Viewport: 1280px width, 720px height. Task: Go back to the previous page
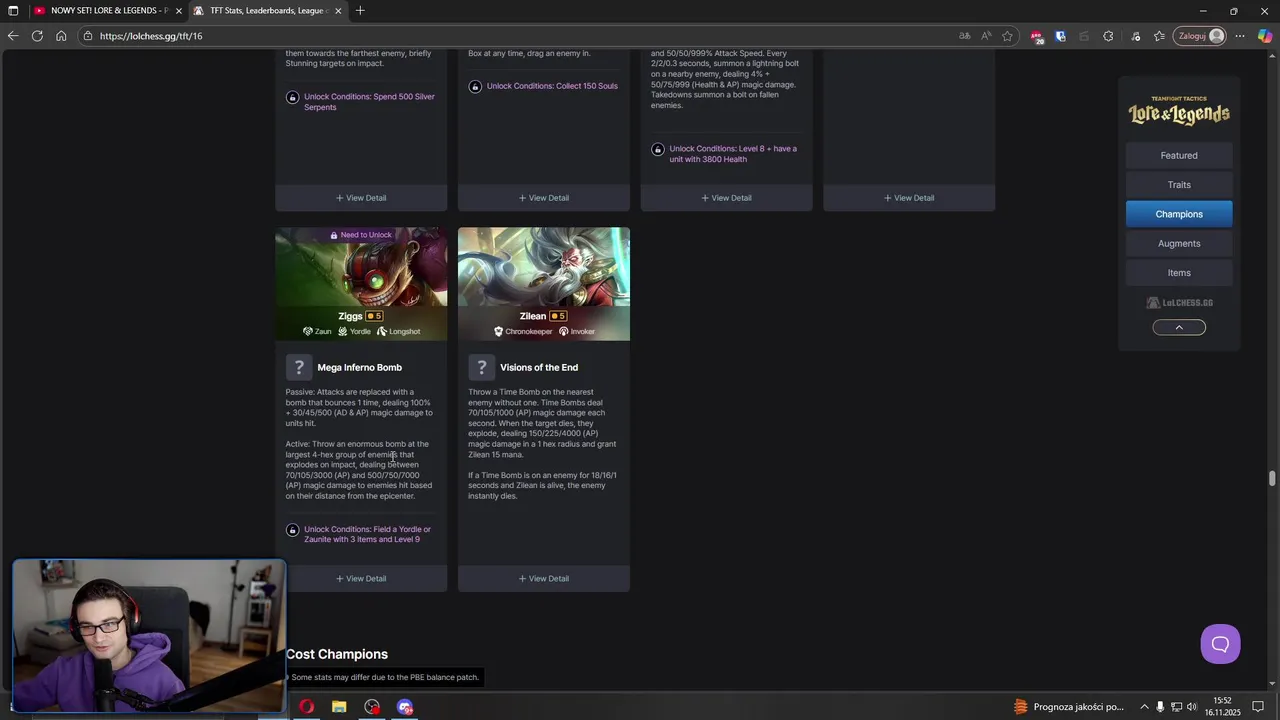click(x=13, y=36)
